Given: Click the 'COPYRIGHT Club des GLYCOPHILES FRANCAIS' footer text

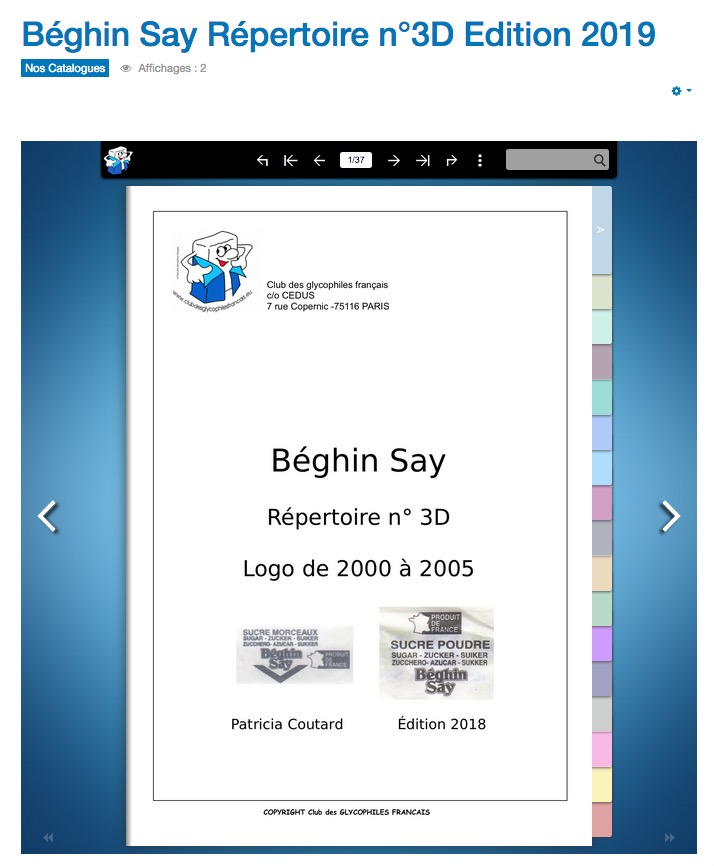Looking at the screenshot, I should click(x=347, y=812).
